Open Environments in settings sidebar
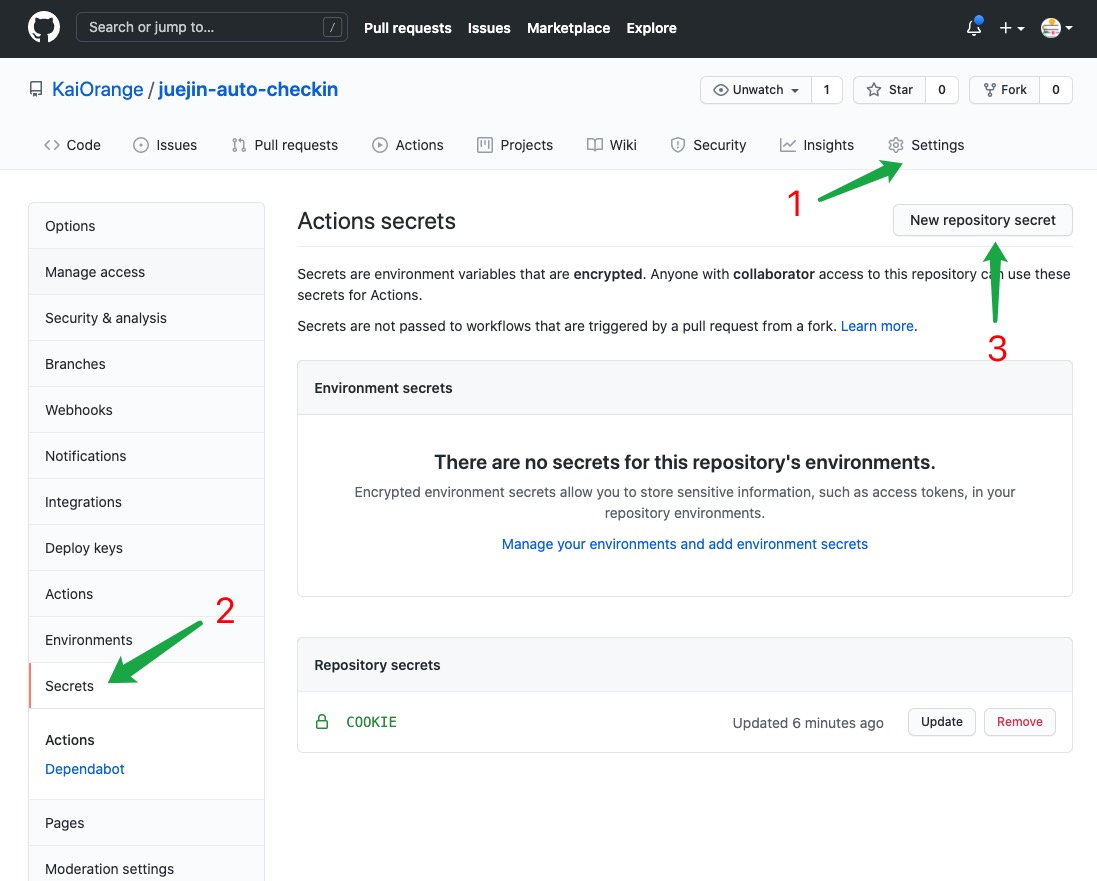The image size is (1097, 881). click(146, 640)
